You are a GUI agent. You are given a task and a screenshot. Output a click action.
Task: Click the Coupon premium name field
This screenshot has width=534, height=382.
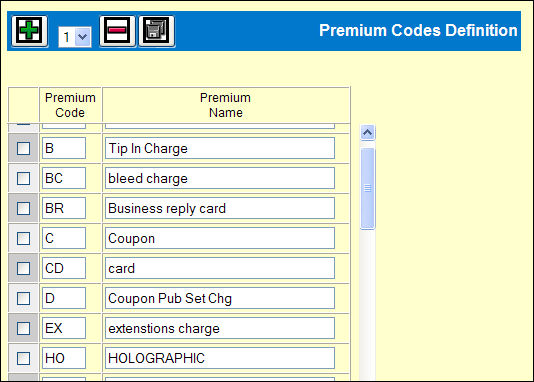220,238
